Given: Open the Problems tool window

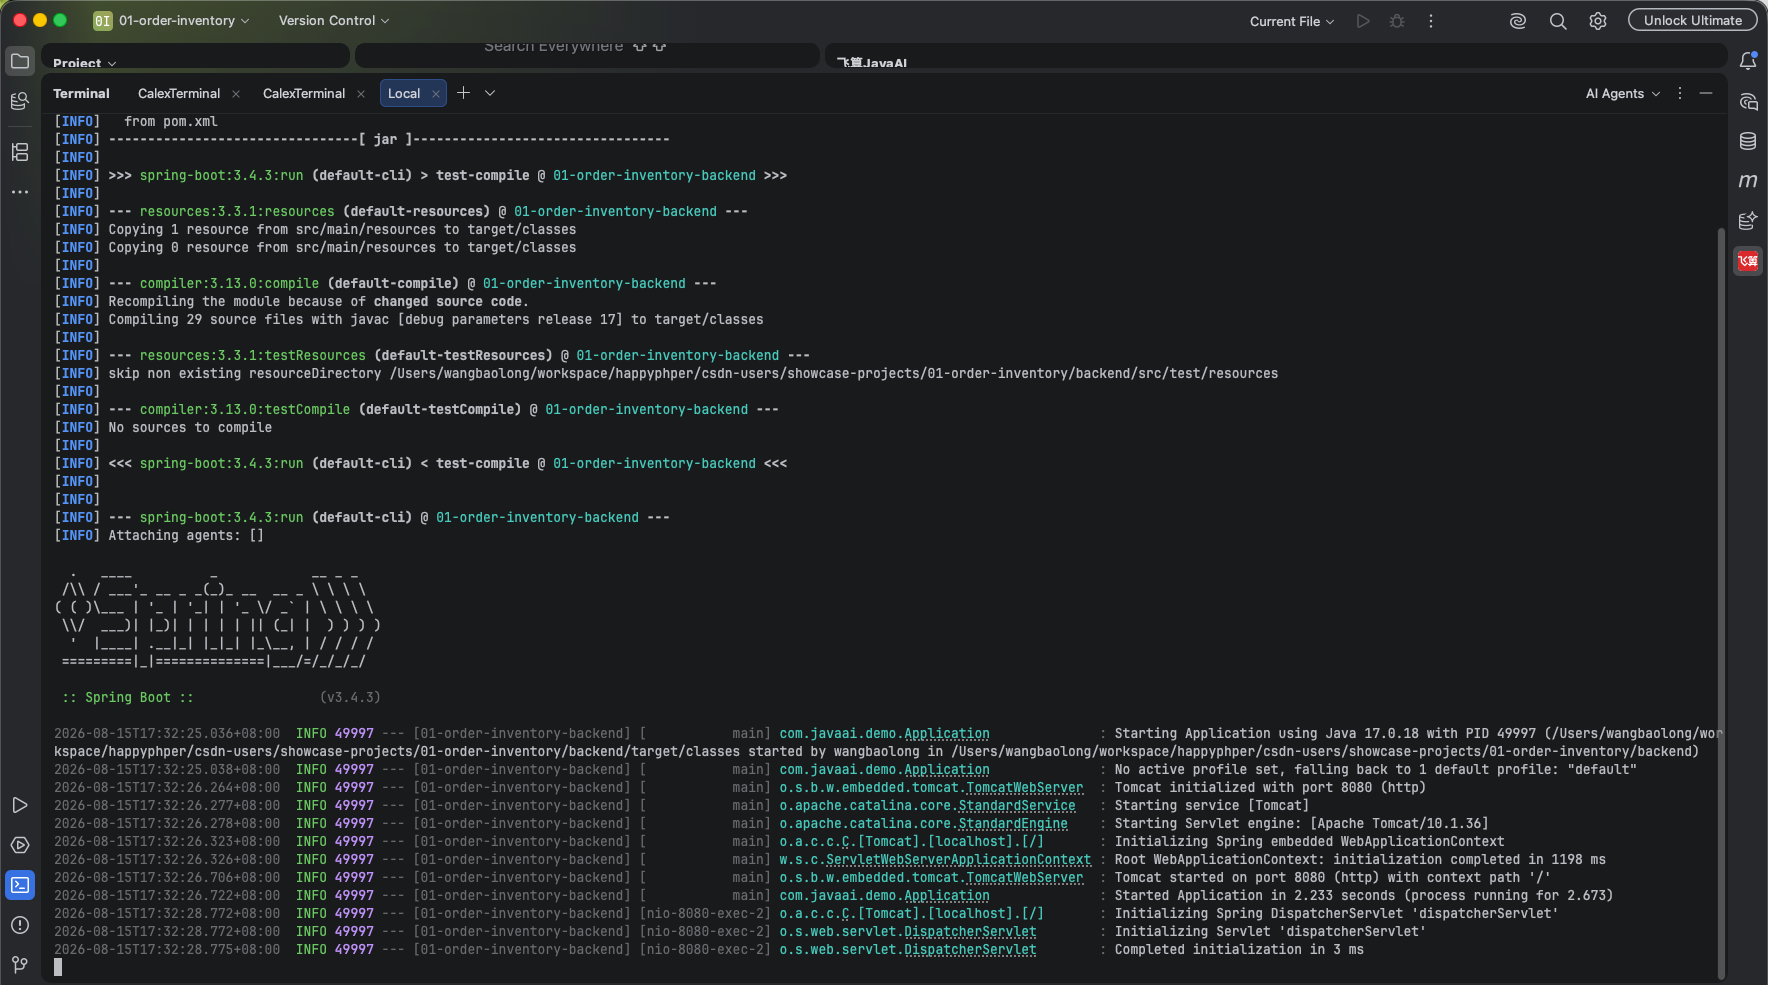Looking at the screenshot, I should pyautogui.click(x=20, y=925).
